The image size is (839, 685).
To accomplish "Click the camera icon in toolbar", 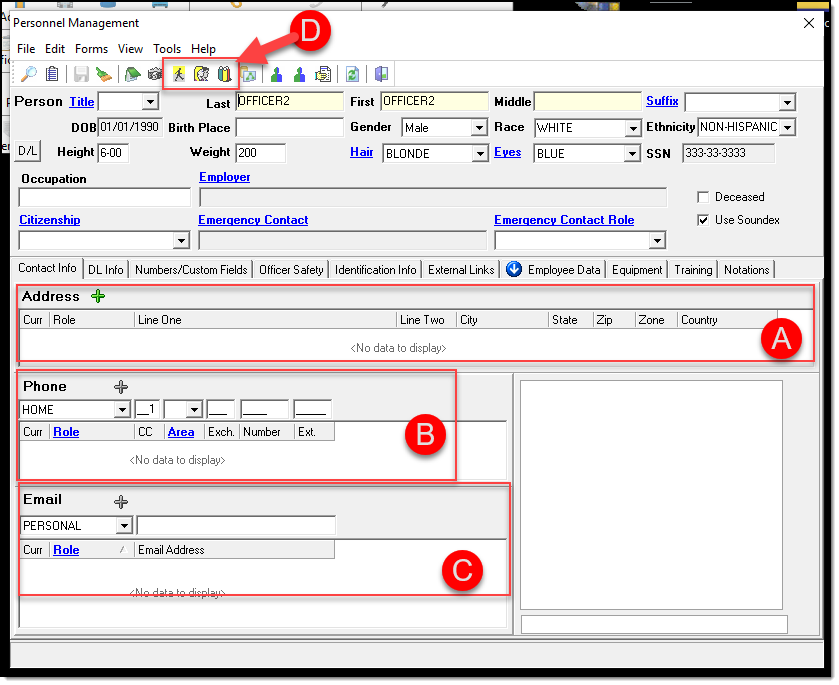I will point(155,74).
